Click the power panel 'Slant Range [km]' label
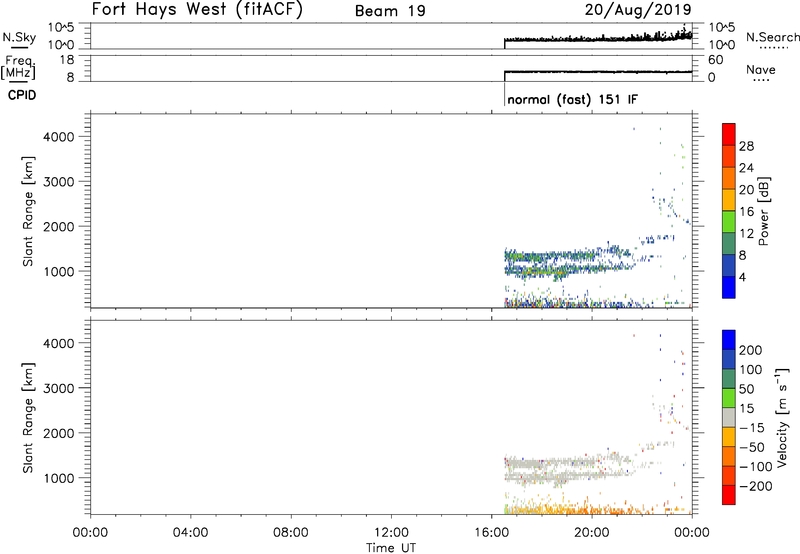 (28, 211)
